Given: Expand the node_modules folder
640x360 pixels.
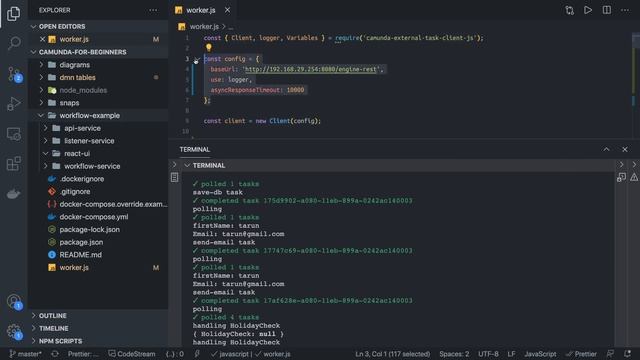Looking at the screenshot, I should pyautogui.click(x=41, y=90).
